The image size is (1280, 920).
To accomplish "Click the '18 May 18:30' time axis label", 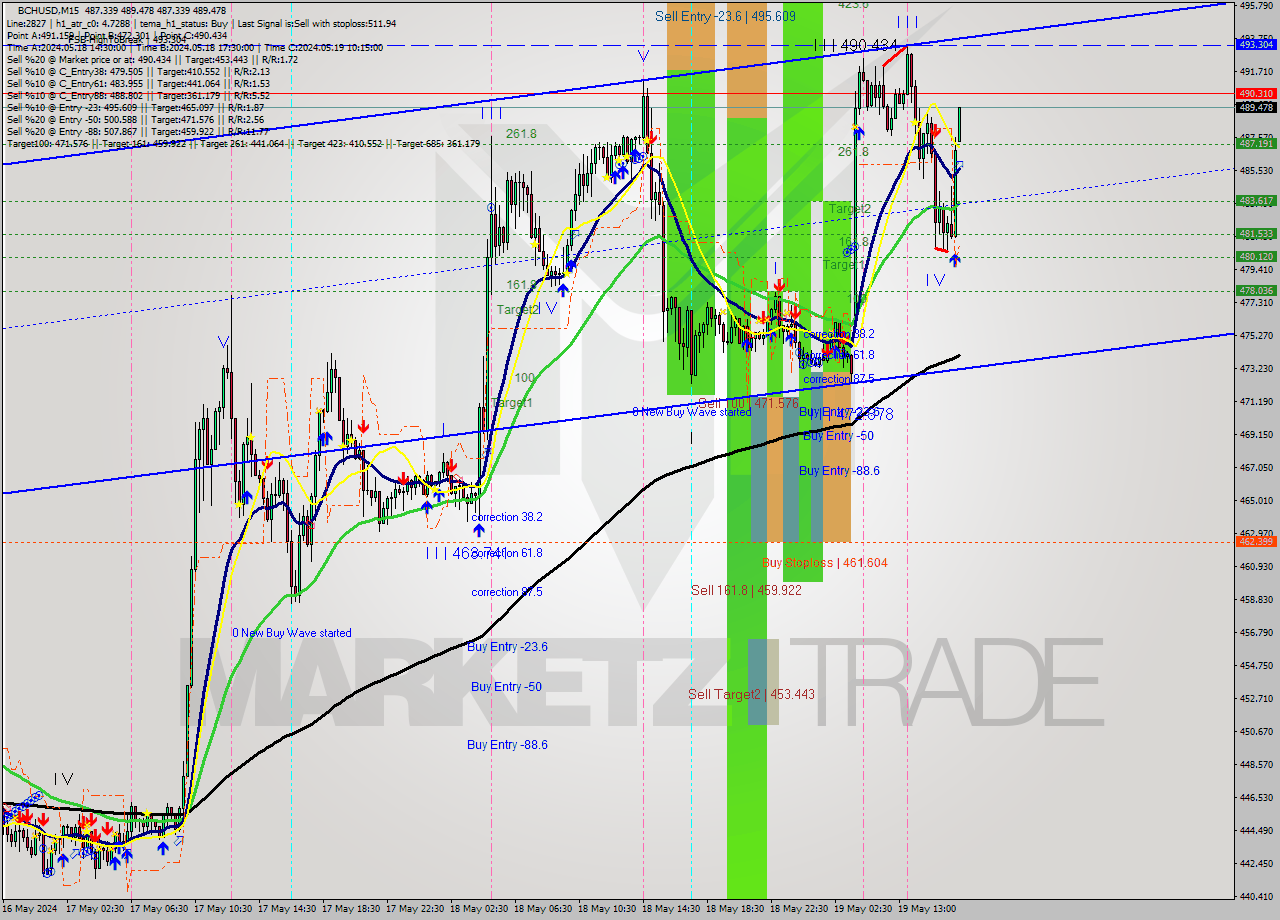I will [x=737, y=909].
